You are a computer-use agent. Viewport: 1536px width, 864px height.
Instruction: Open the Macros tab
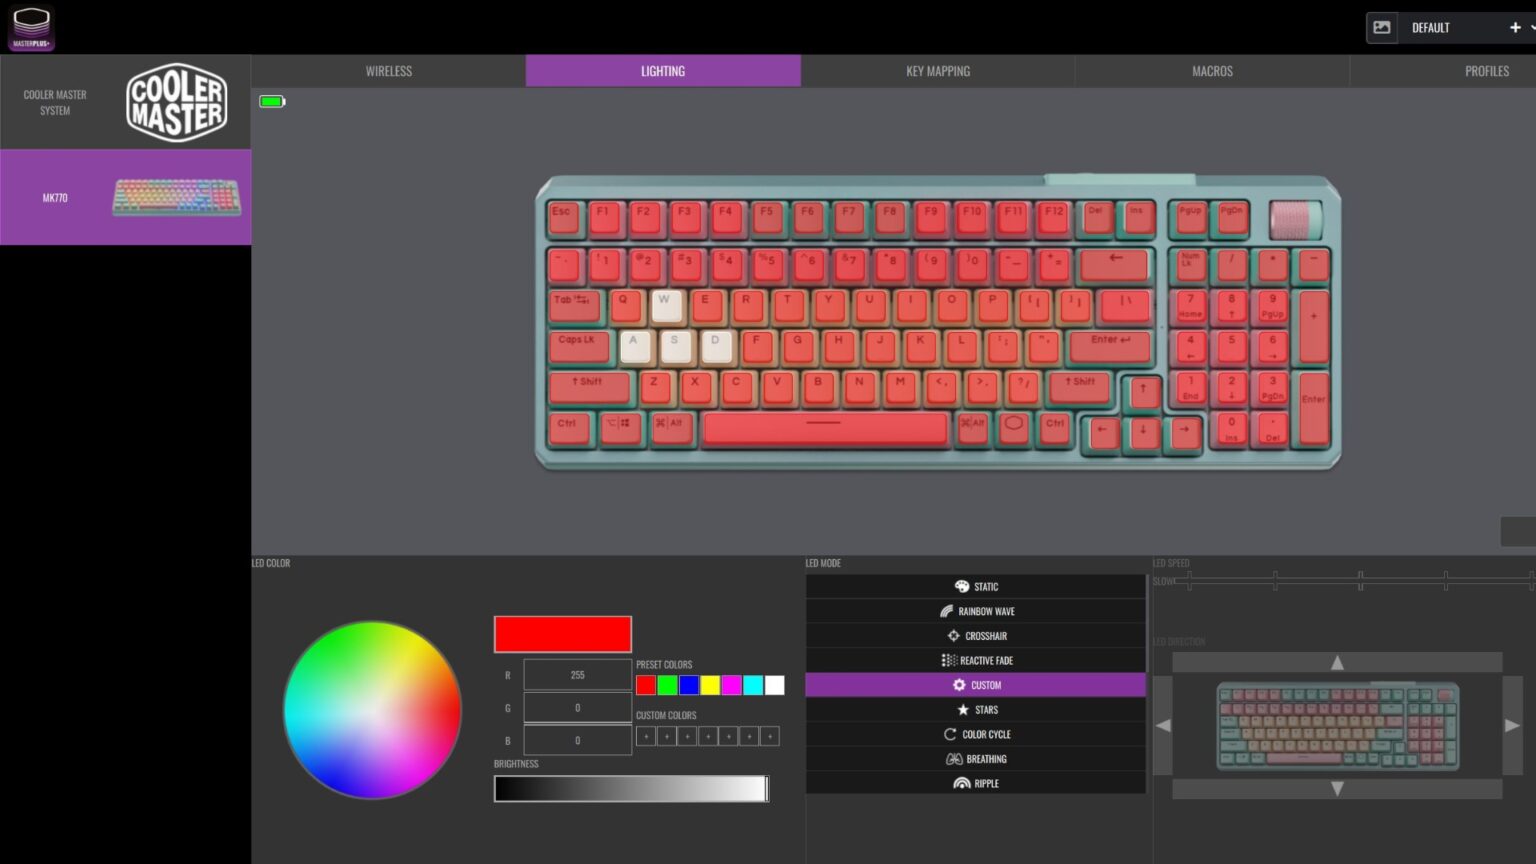tap(1212, 70)
